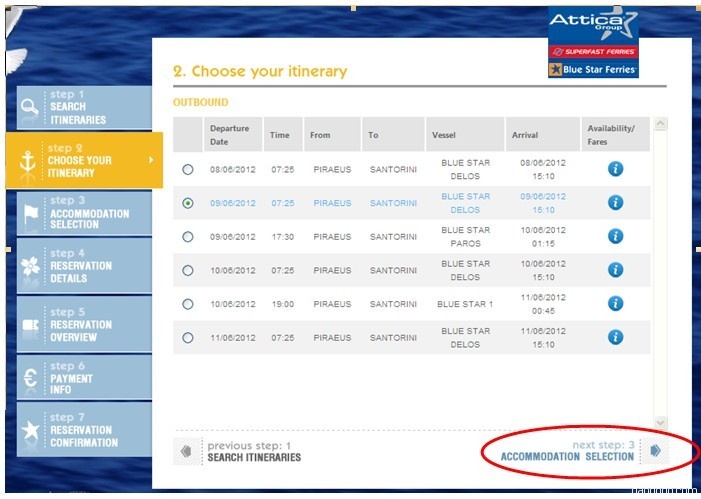Click the flower icon in step 4
This screenshot has height=499, width=701.
click(30, 266)
